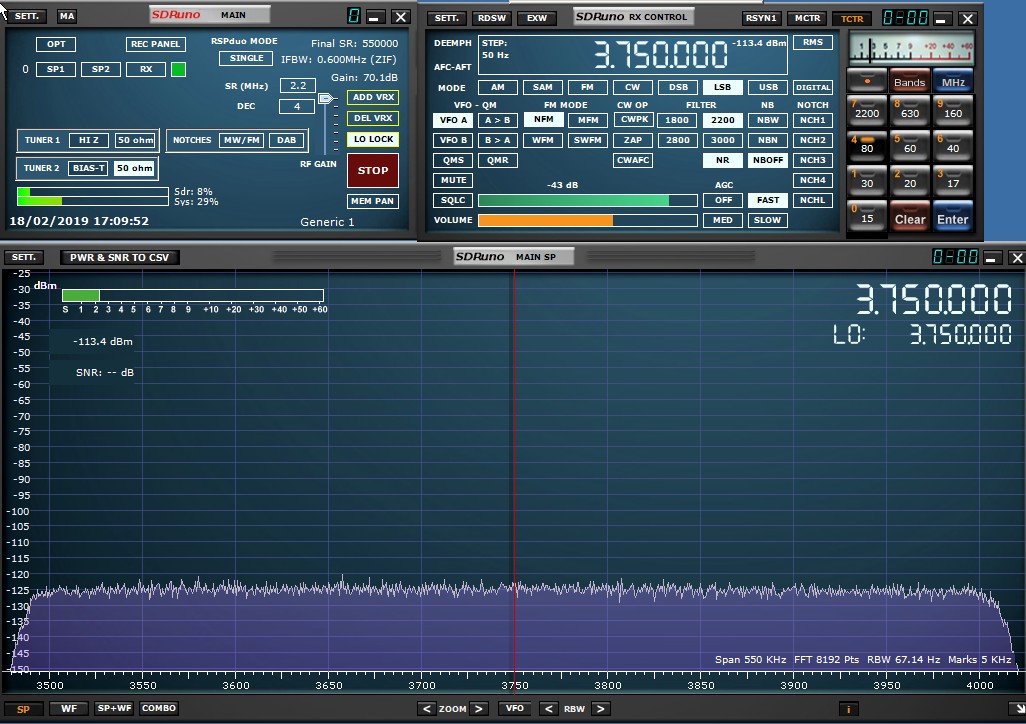Select keypad 6 / 40 band key
The height and width of the screenshot is (724, 1026).
[x=953, y=145]
